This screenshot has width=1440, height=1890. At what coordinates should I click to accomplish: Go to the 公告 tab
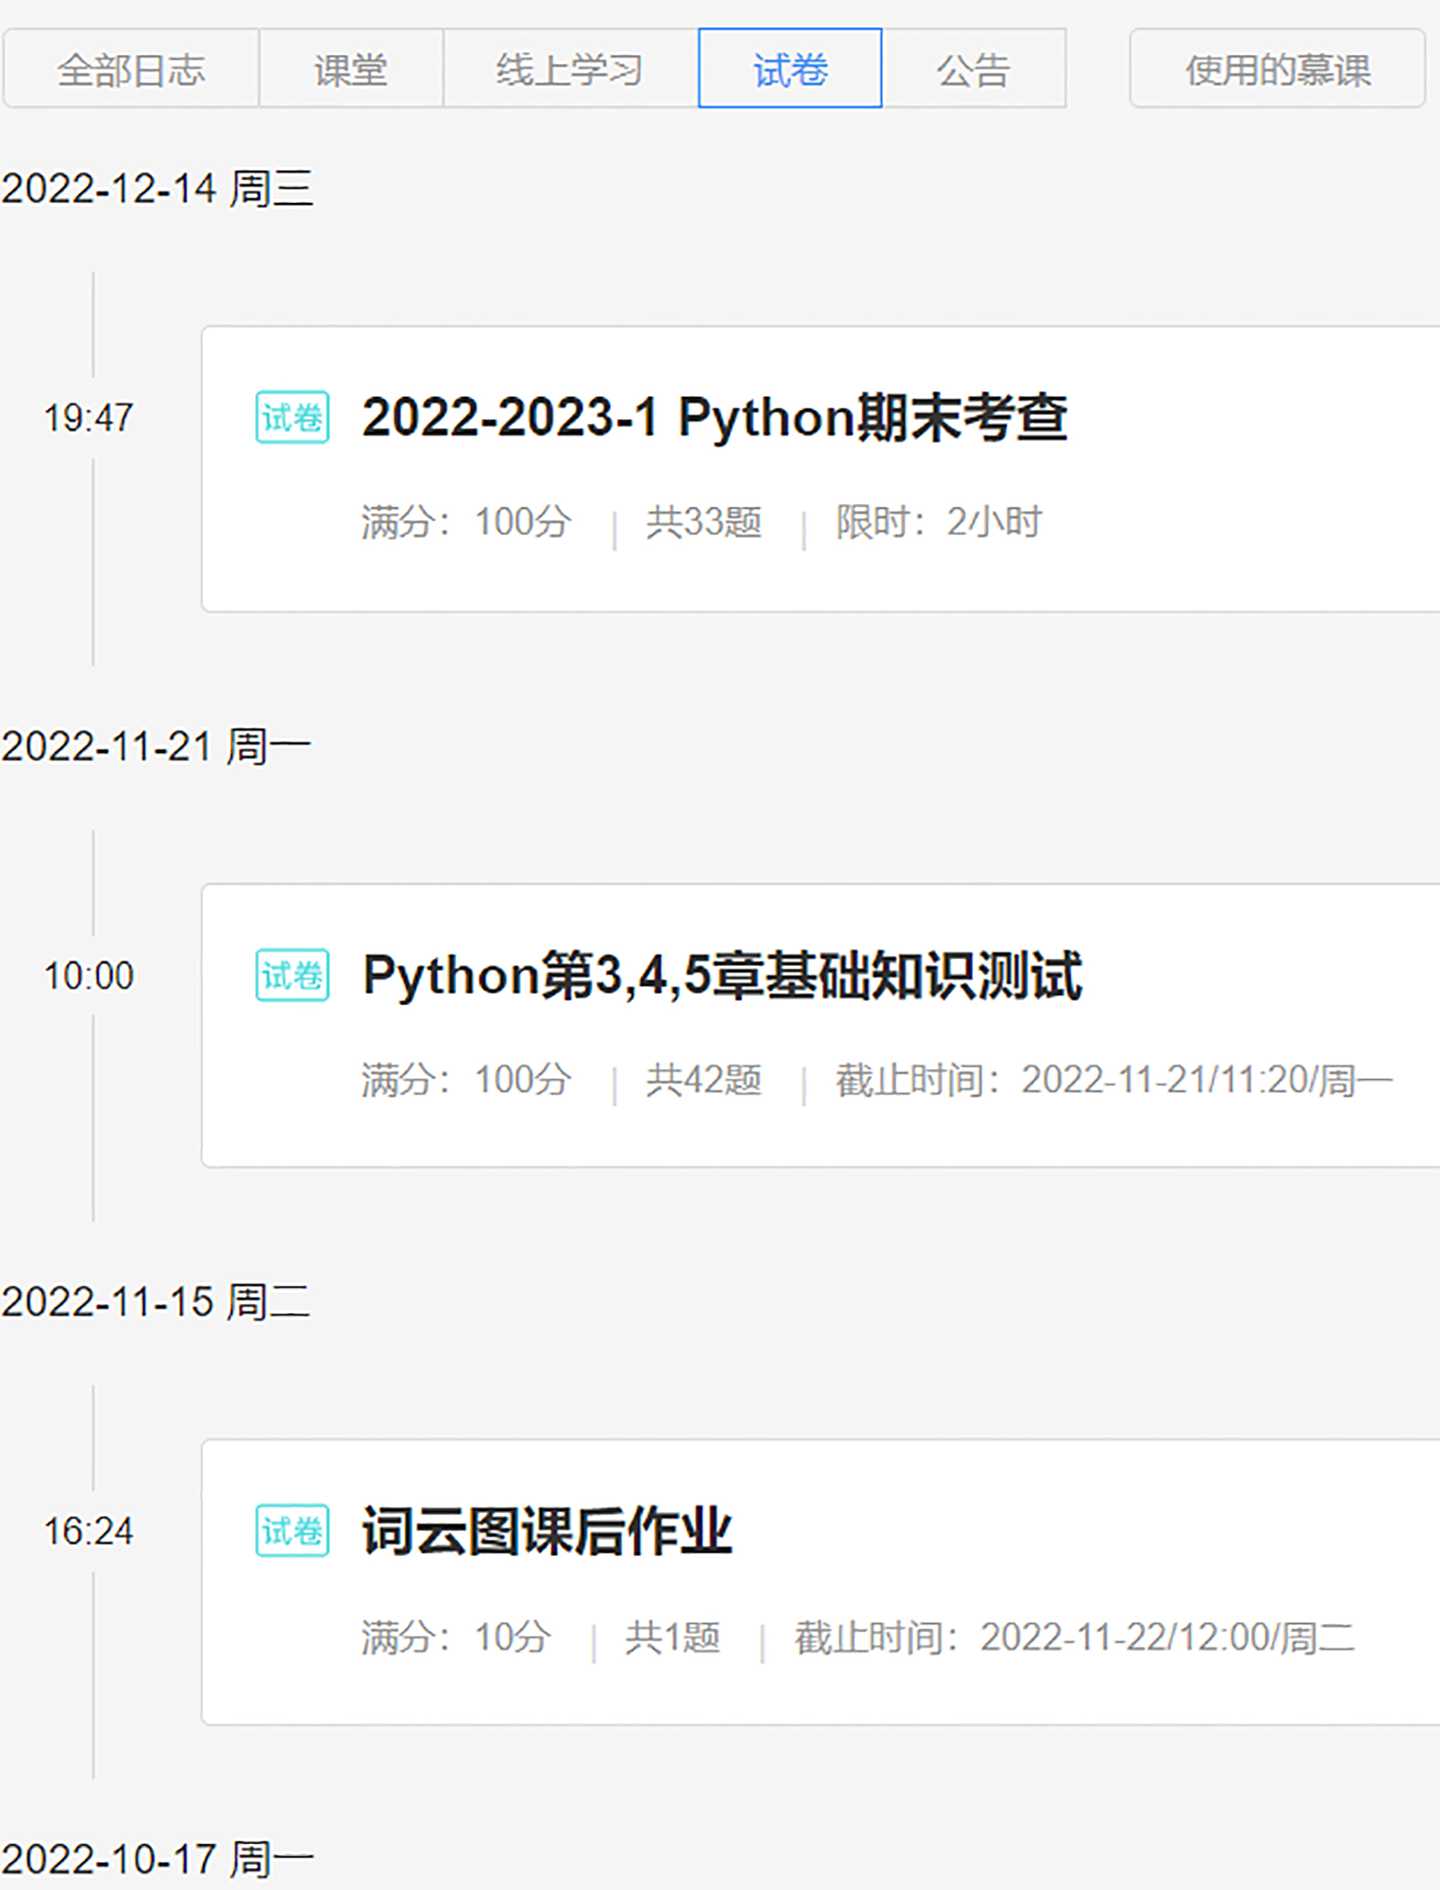point(973,69)
